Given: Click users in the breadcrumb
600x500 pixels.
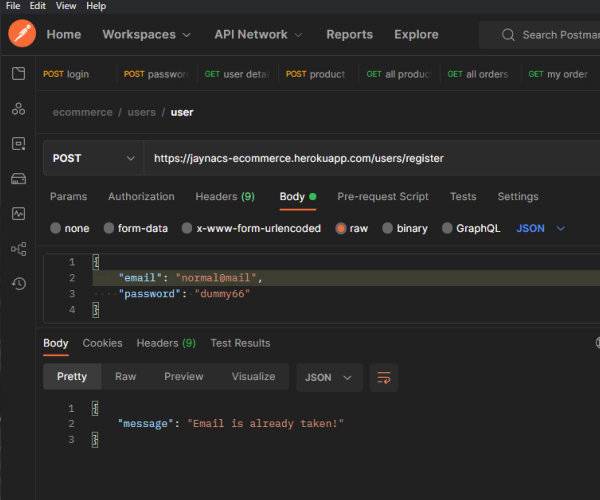Looking at the screenshot, I should pos(142,112).
